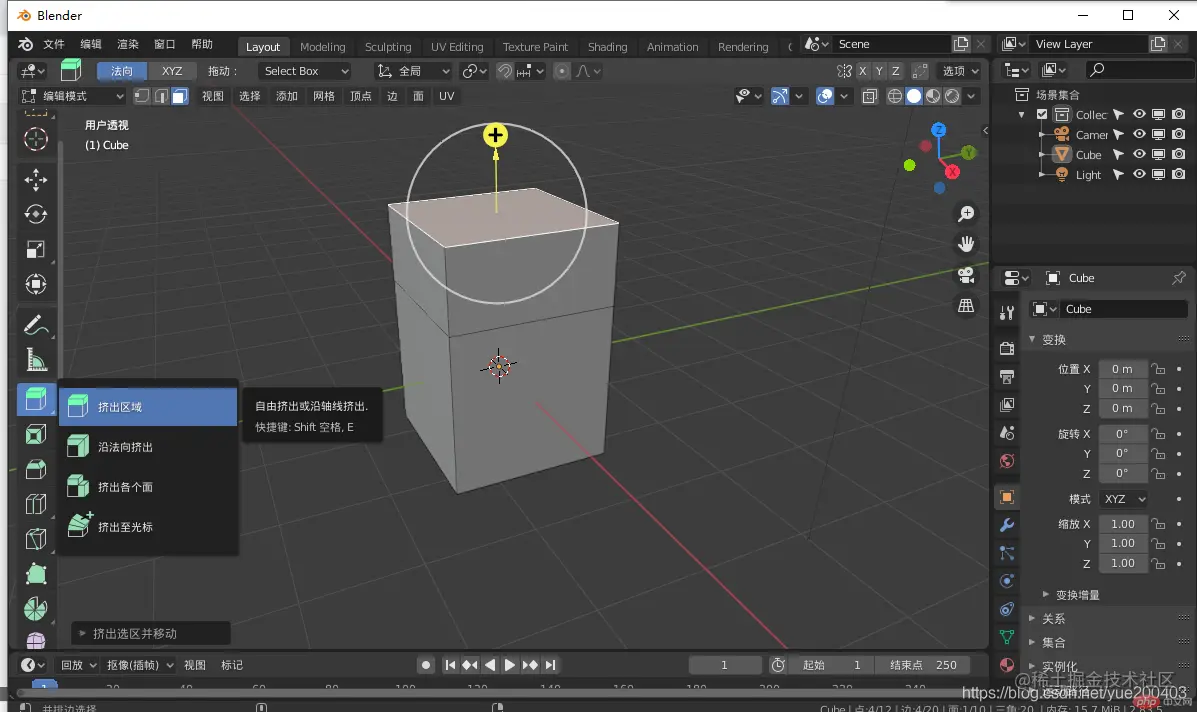Open the Material properties tab

click(1007, 665)
